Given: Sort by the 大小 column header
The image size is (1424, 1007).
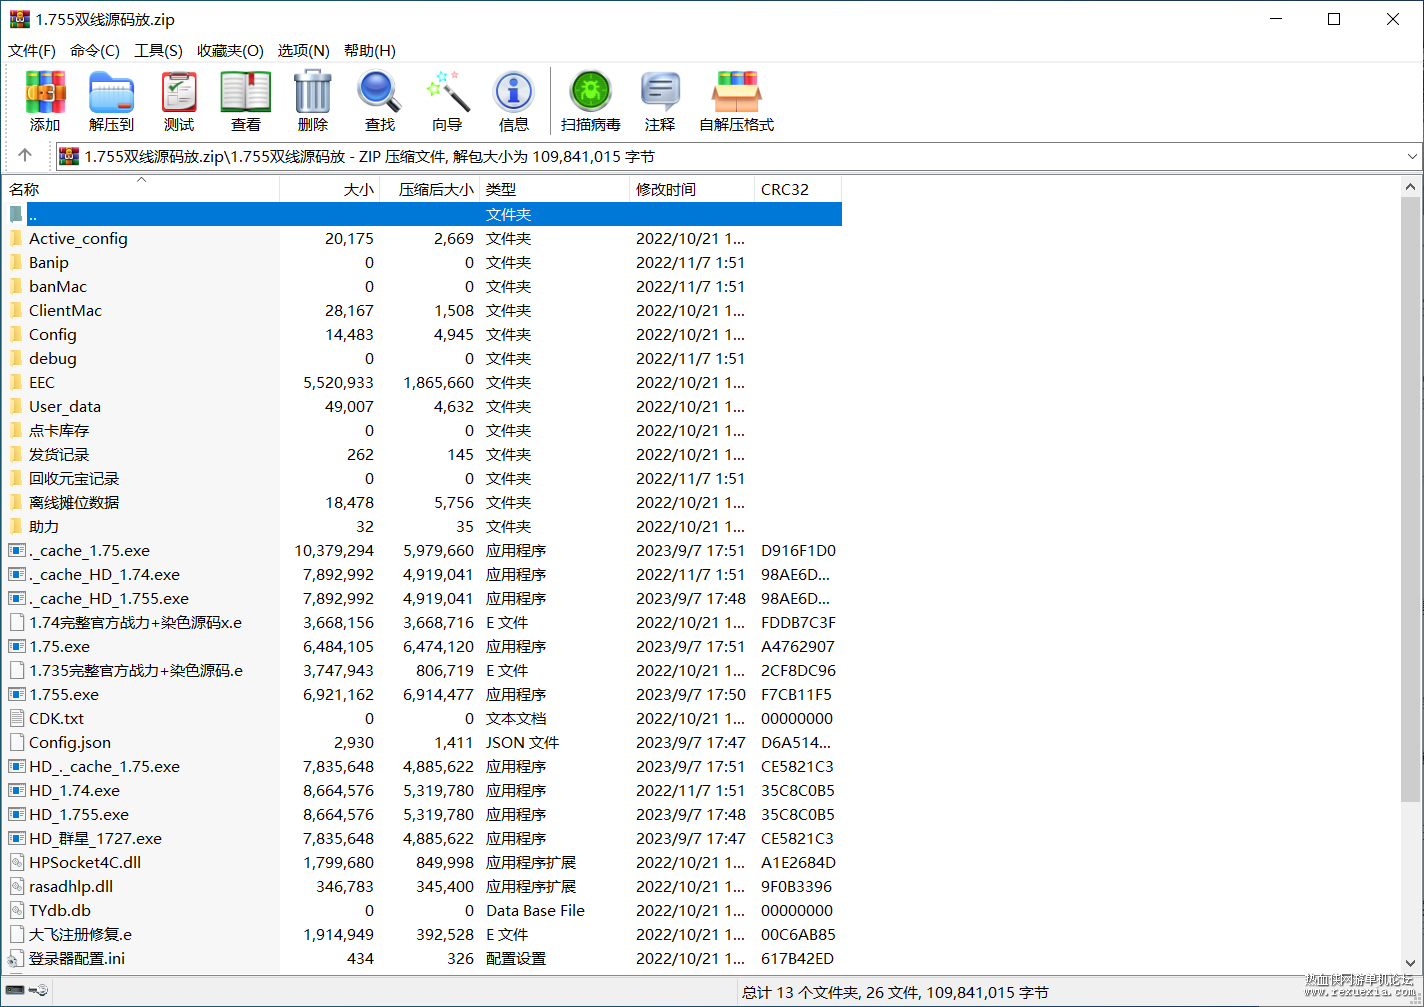Looking at the screenshot, I should [x=330, y=189].
